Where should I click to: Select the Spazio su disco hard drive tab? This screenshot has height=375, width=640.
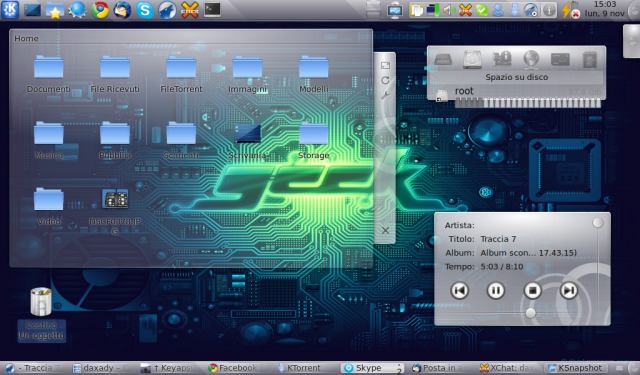[x=472, y=60]
